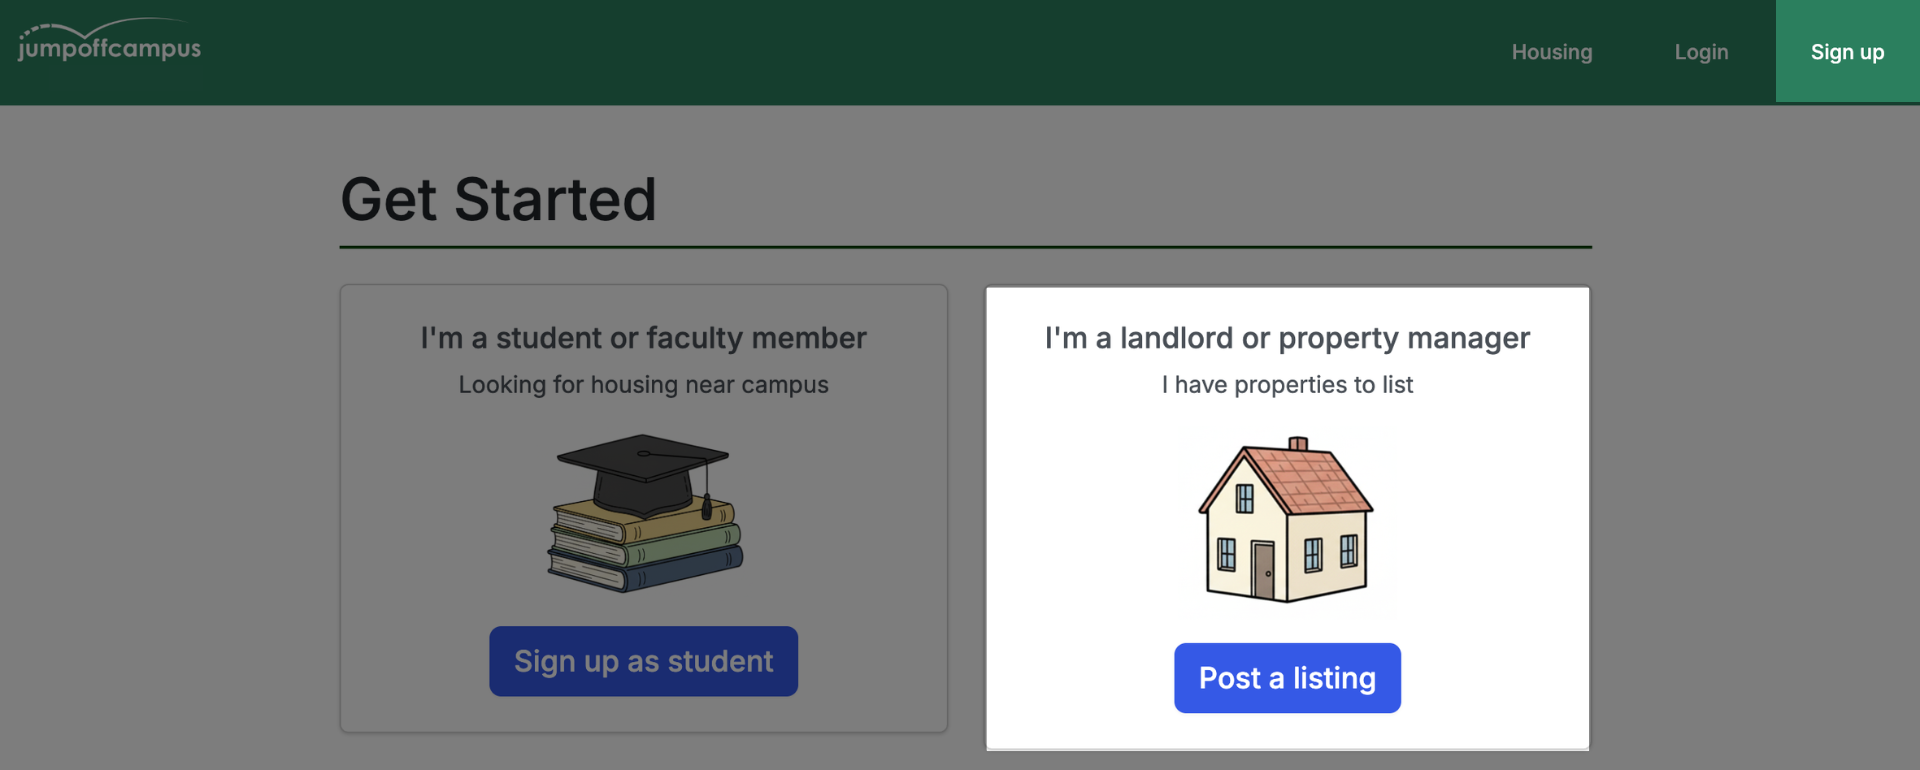Open the Housing menu item

tap(1551, 52)
